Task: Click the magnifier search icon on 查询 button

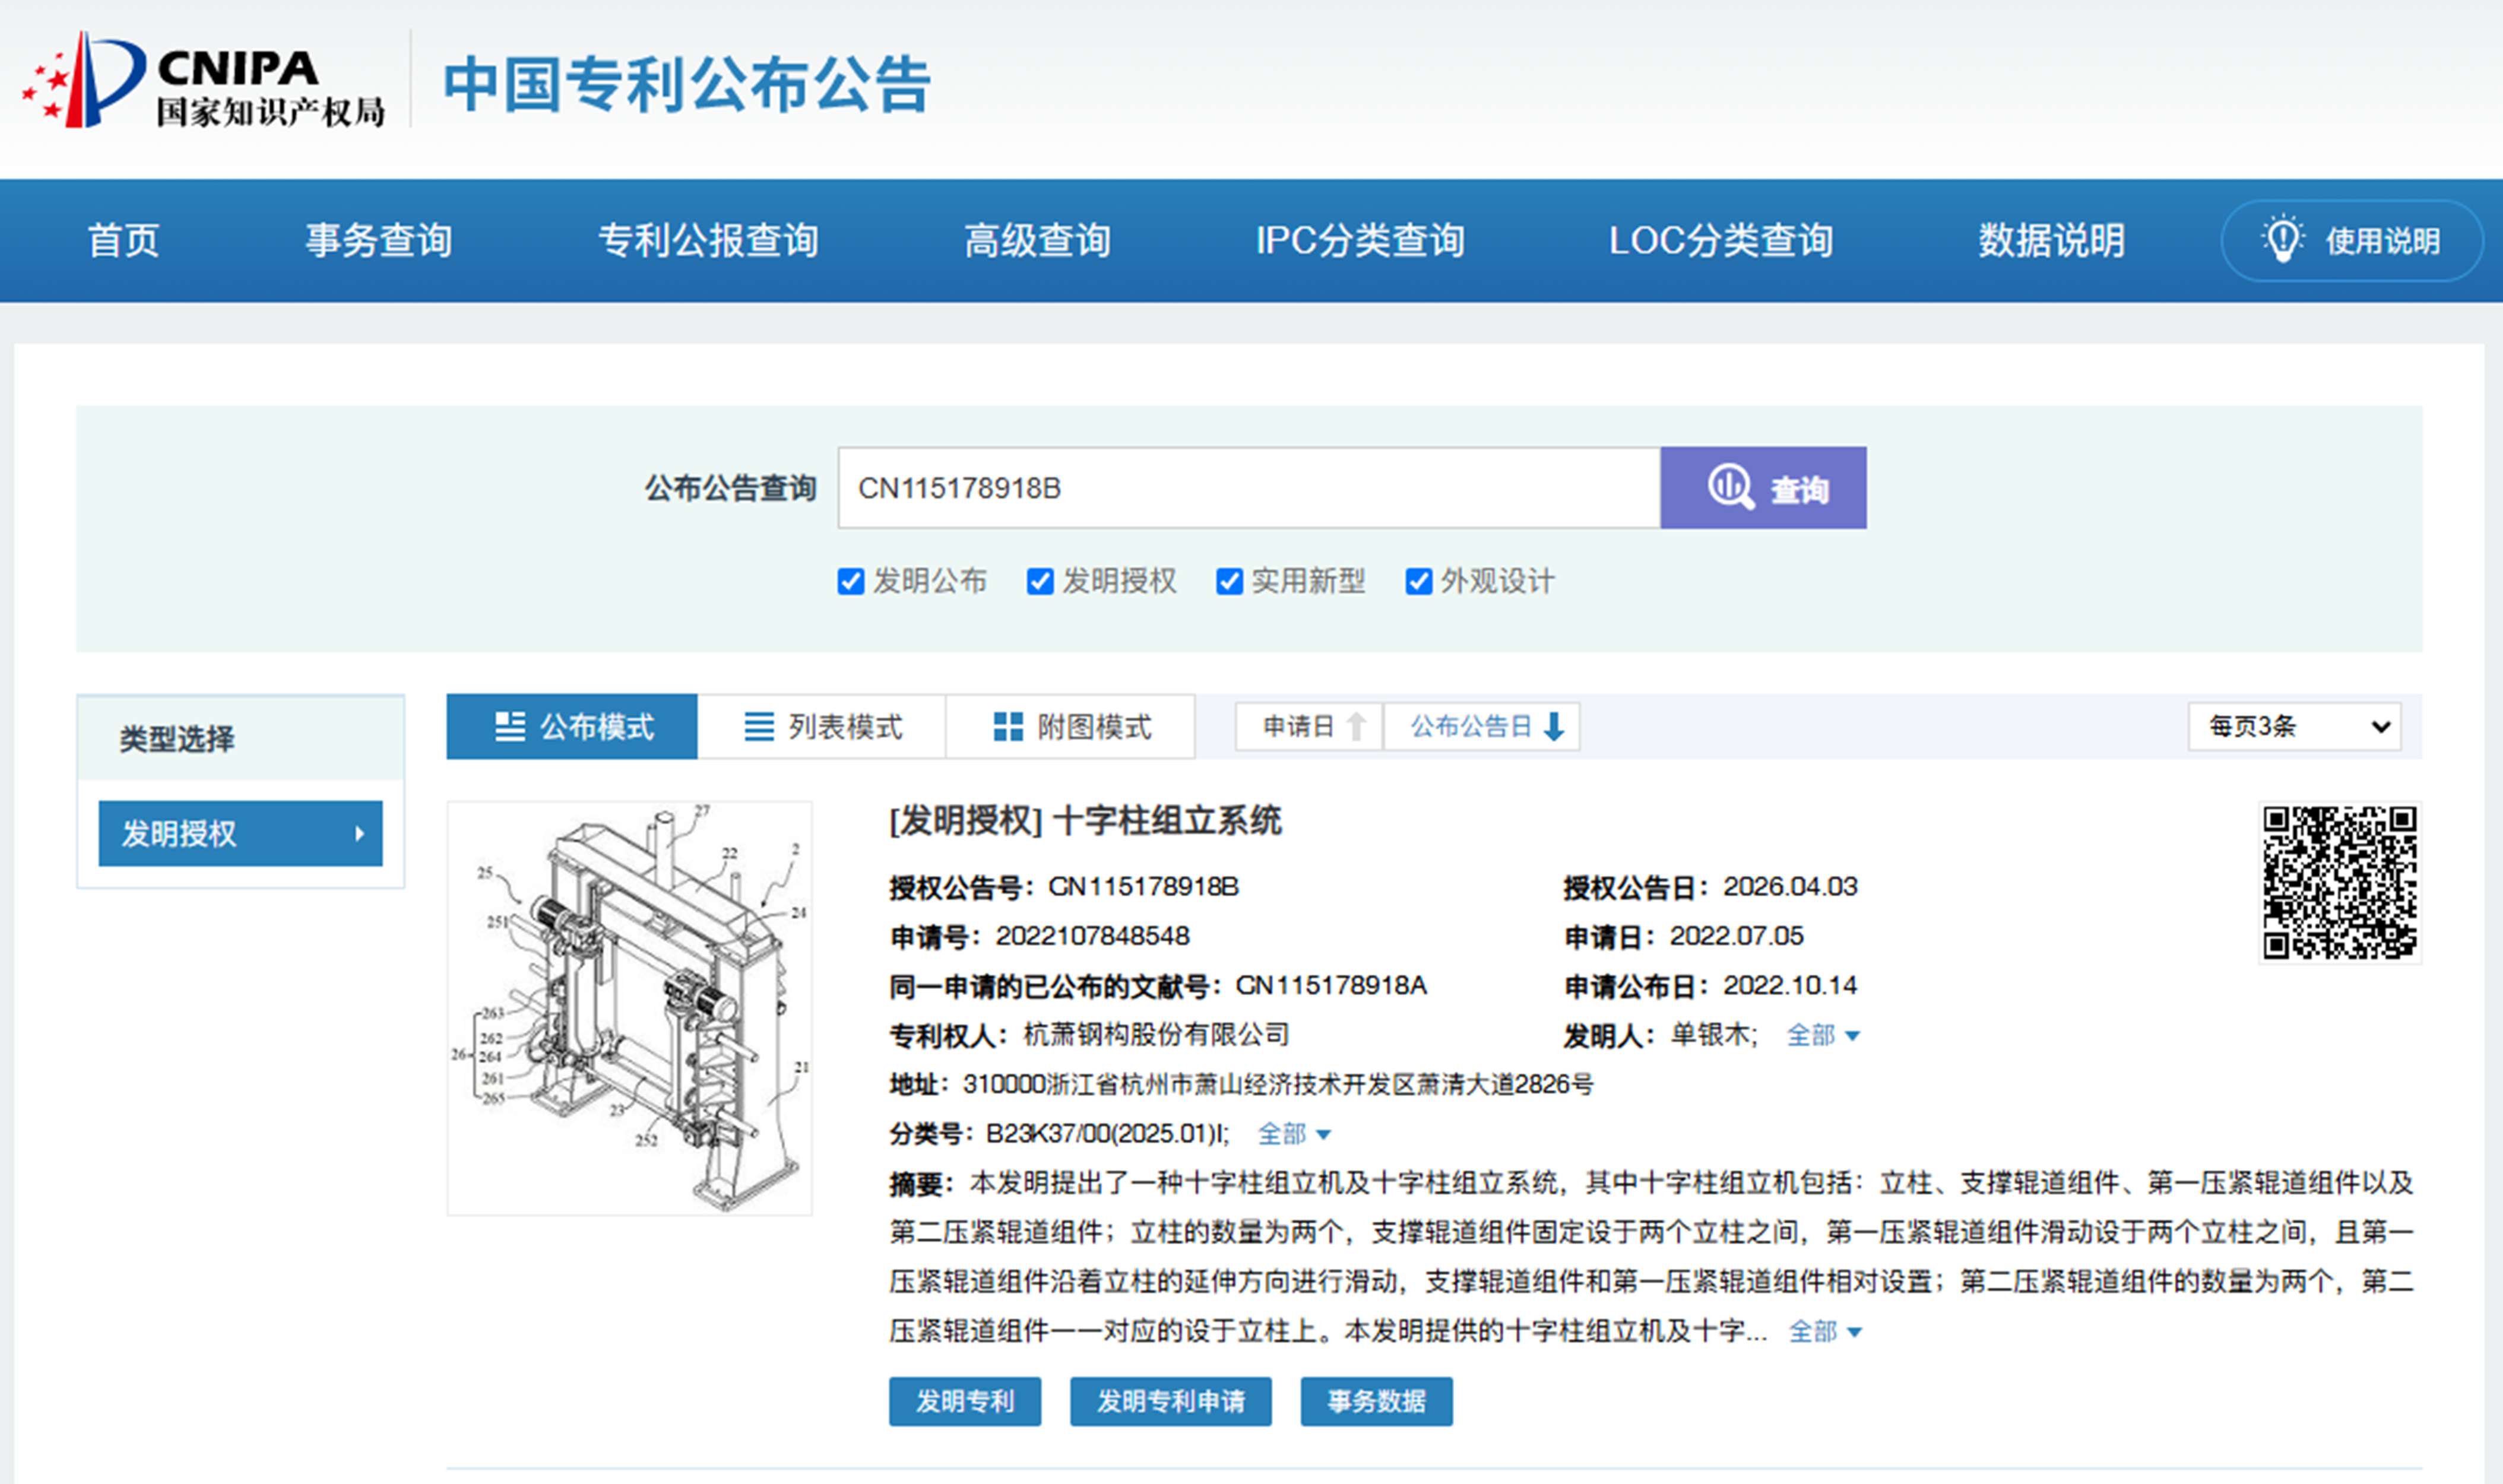Action: tap(1730, 488)
